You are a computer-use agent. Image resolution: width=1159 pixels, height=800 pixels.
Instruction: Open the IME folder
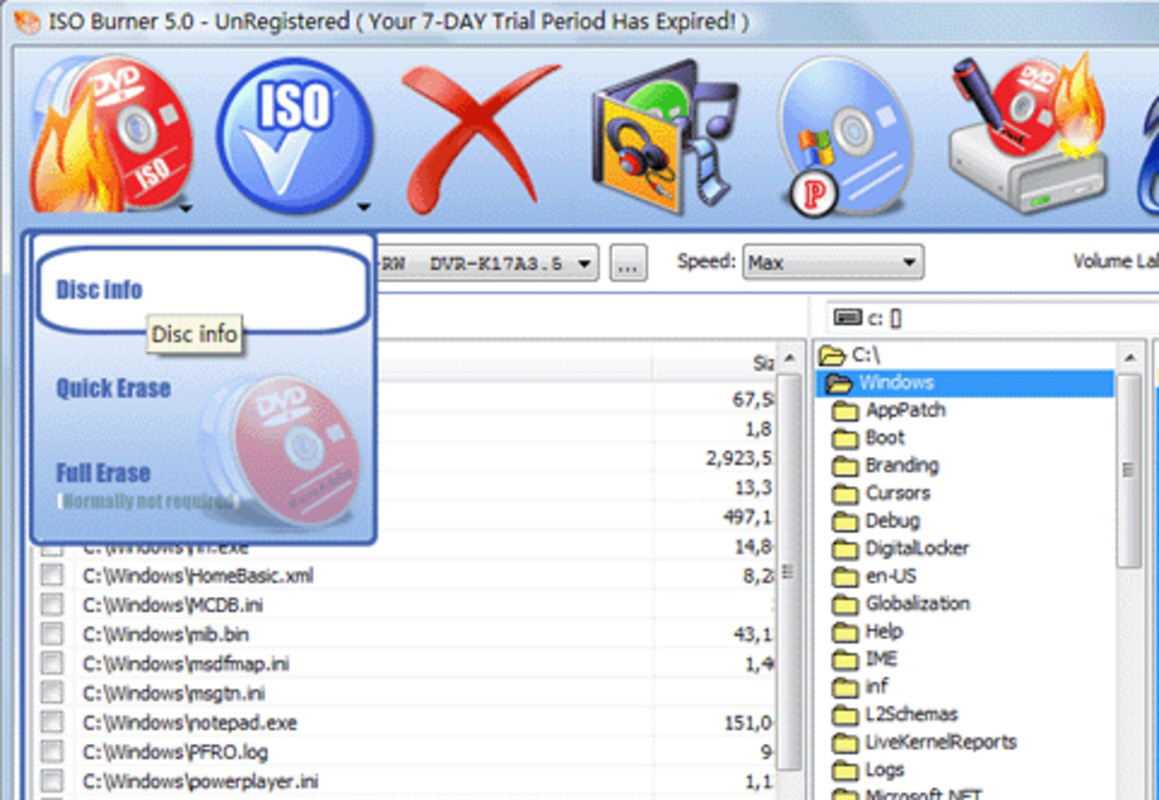click(x=864, y=659)
